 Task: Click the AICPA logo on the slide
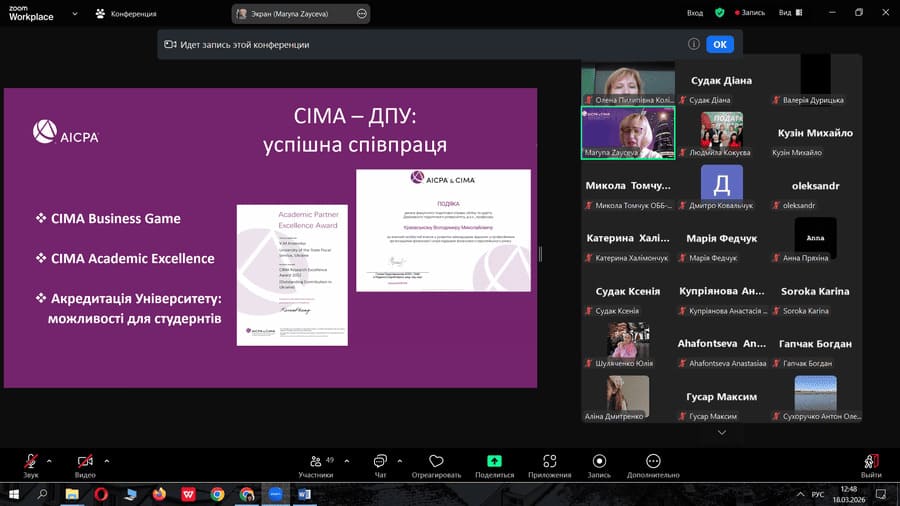(x=65, y=132)
